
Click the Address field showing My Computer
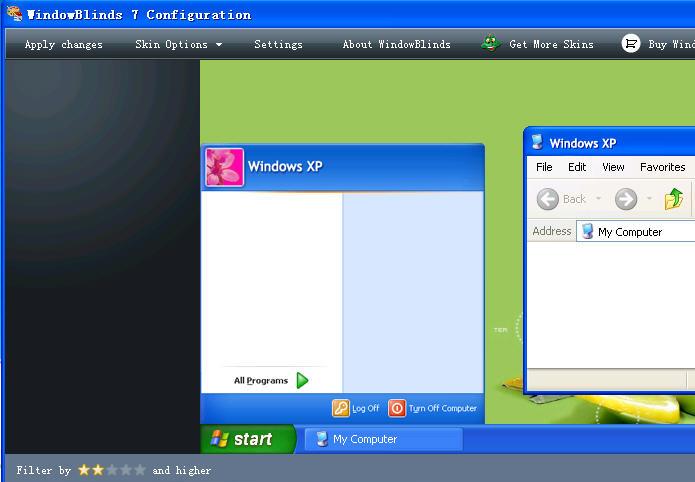640,232
